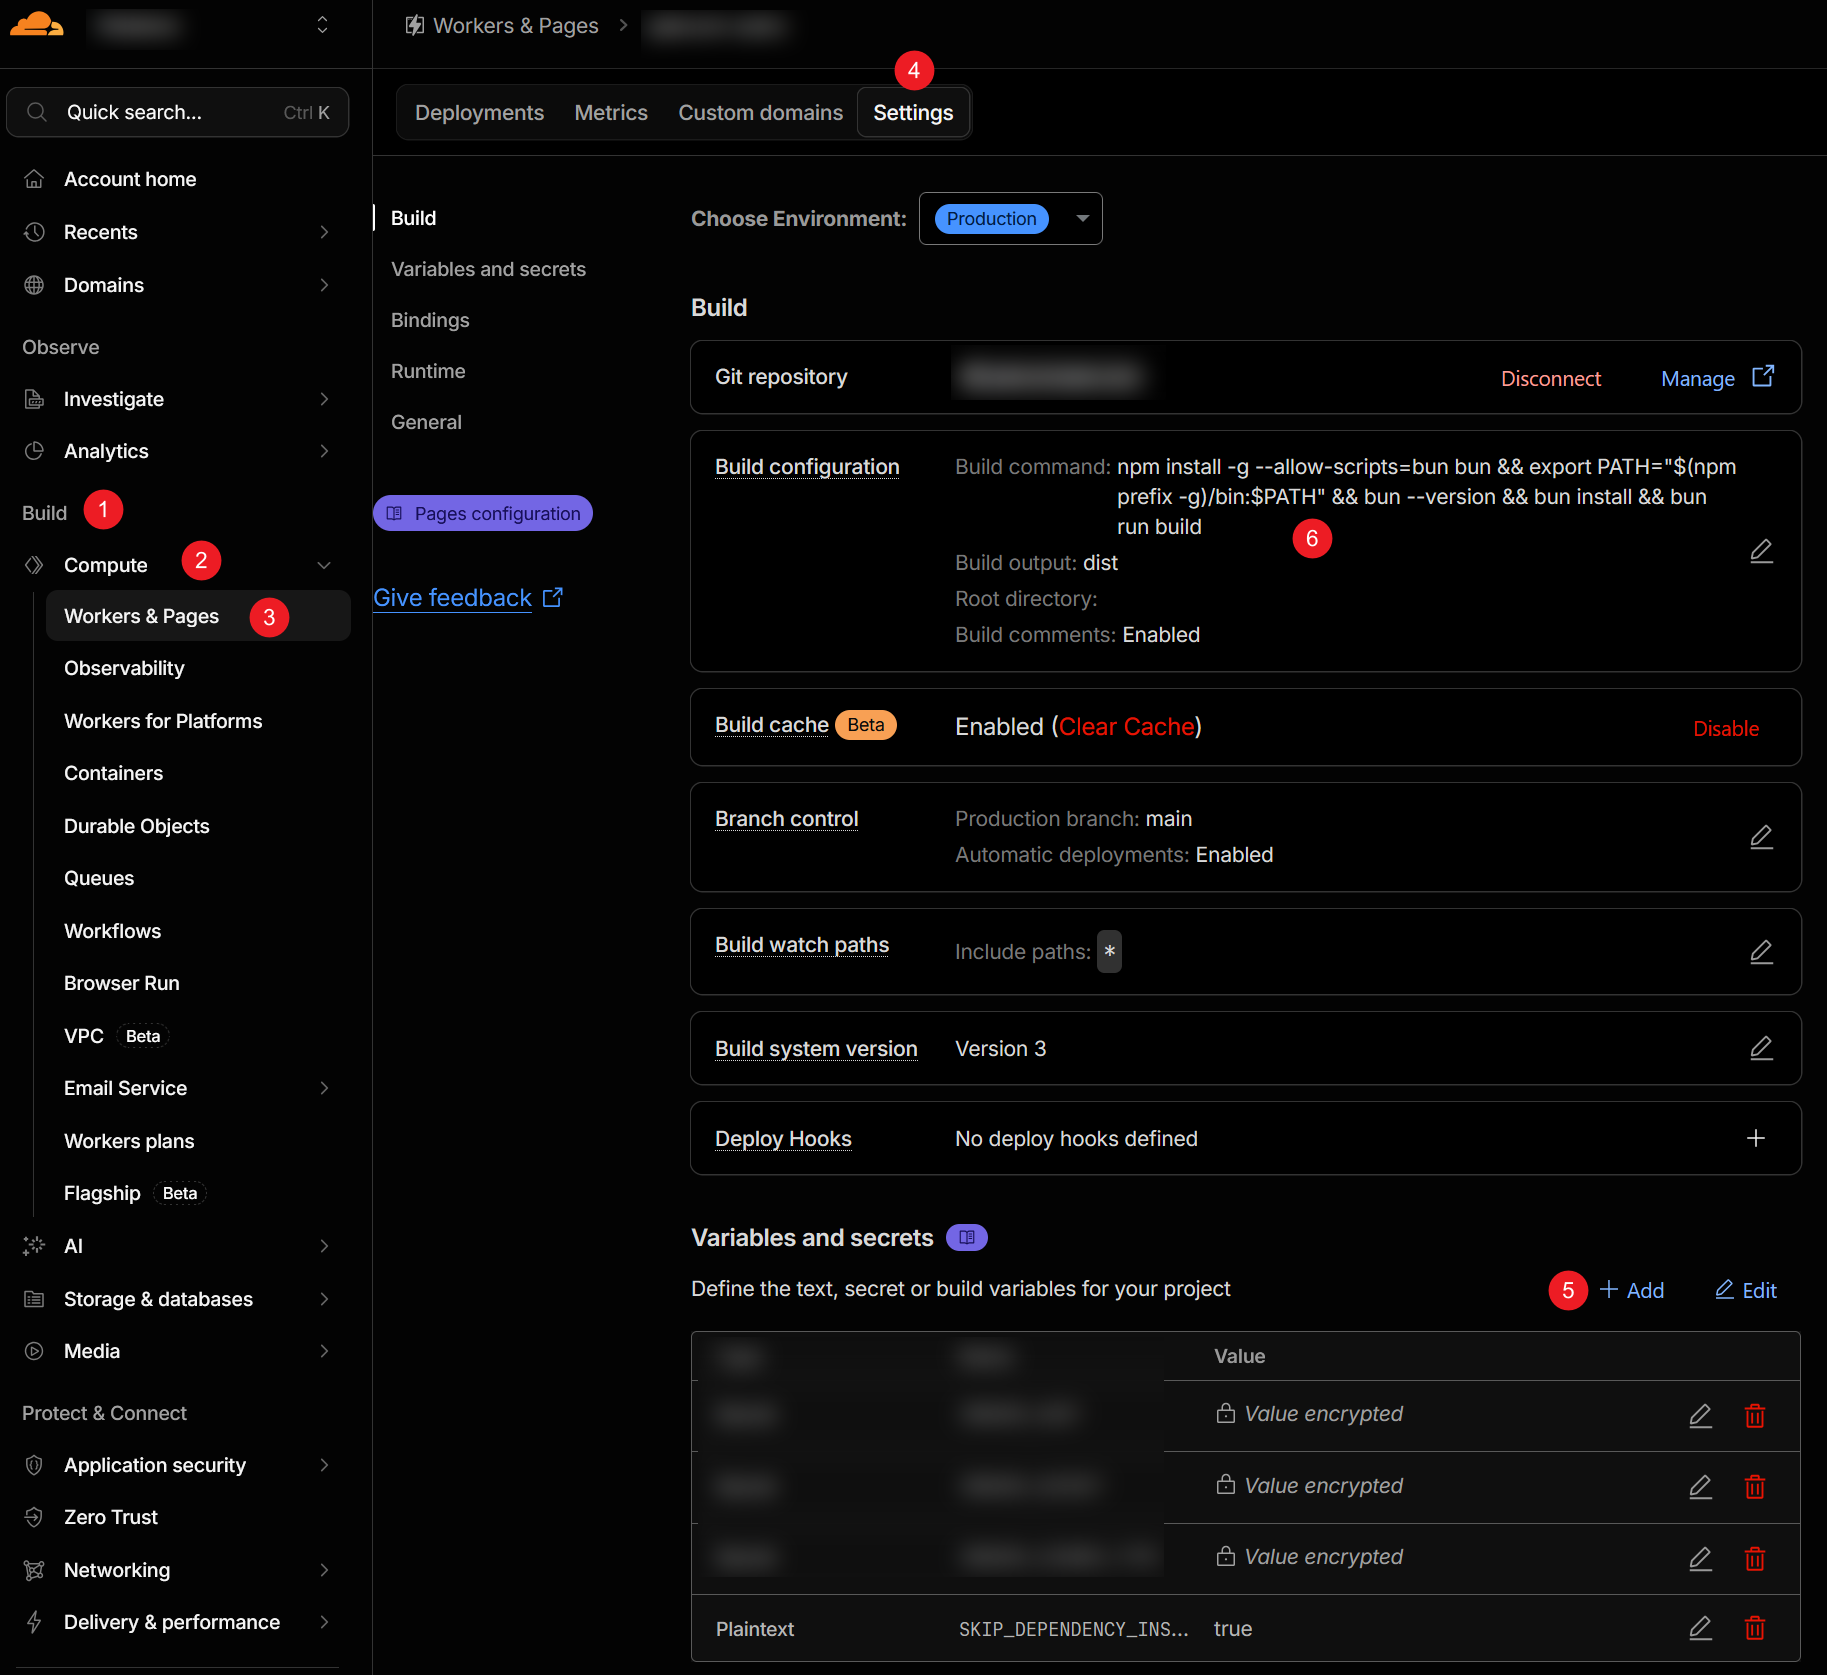The image size is (1827, 1675).
Task: Click the Media play icon
Action: coord(34,1351)
